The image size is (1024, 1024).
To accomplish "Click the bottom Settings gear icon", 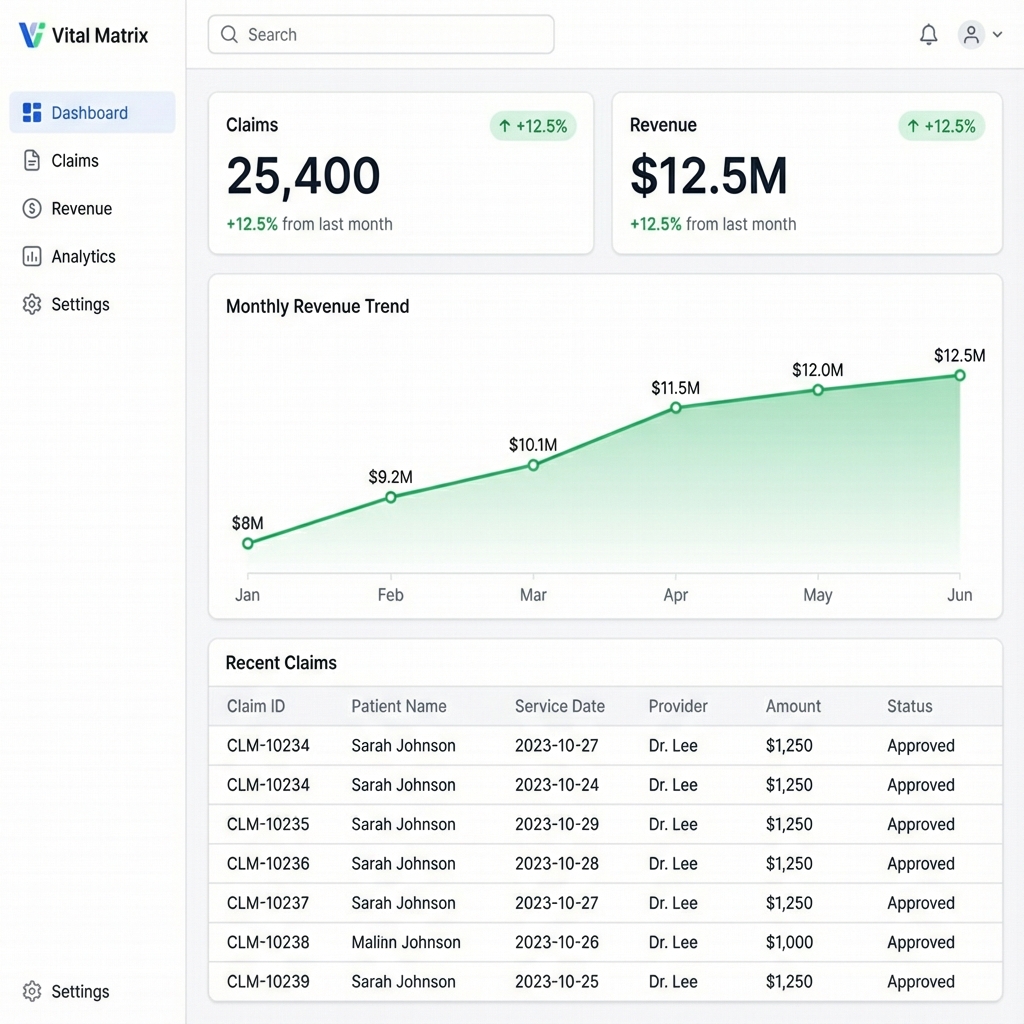I will [32, 992].
